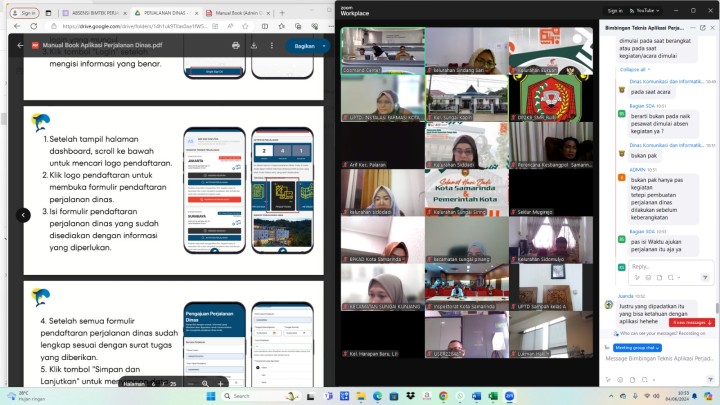Viewport: 720px width, 405px height.
Task: Open the browser favorites list
Action: point(281,26)
